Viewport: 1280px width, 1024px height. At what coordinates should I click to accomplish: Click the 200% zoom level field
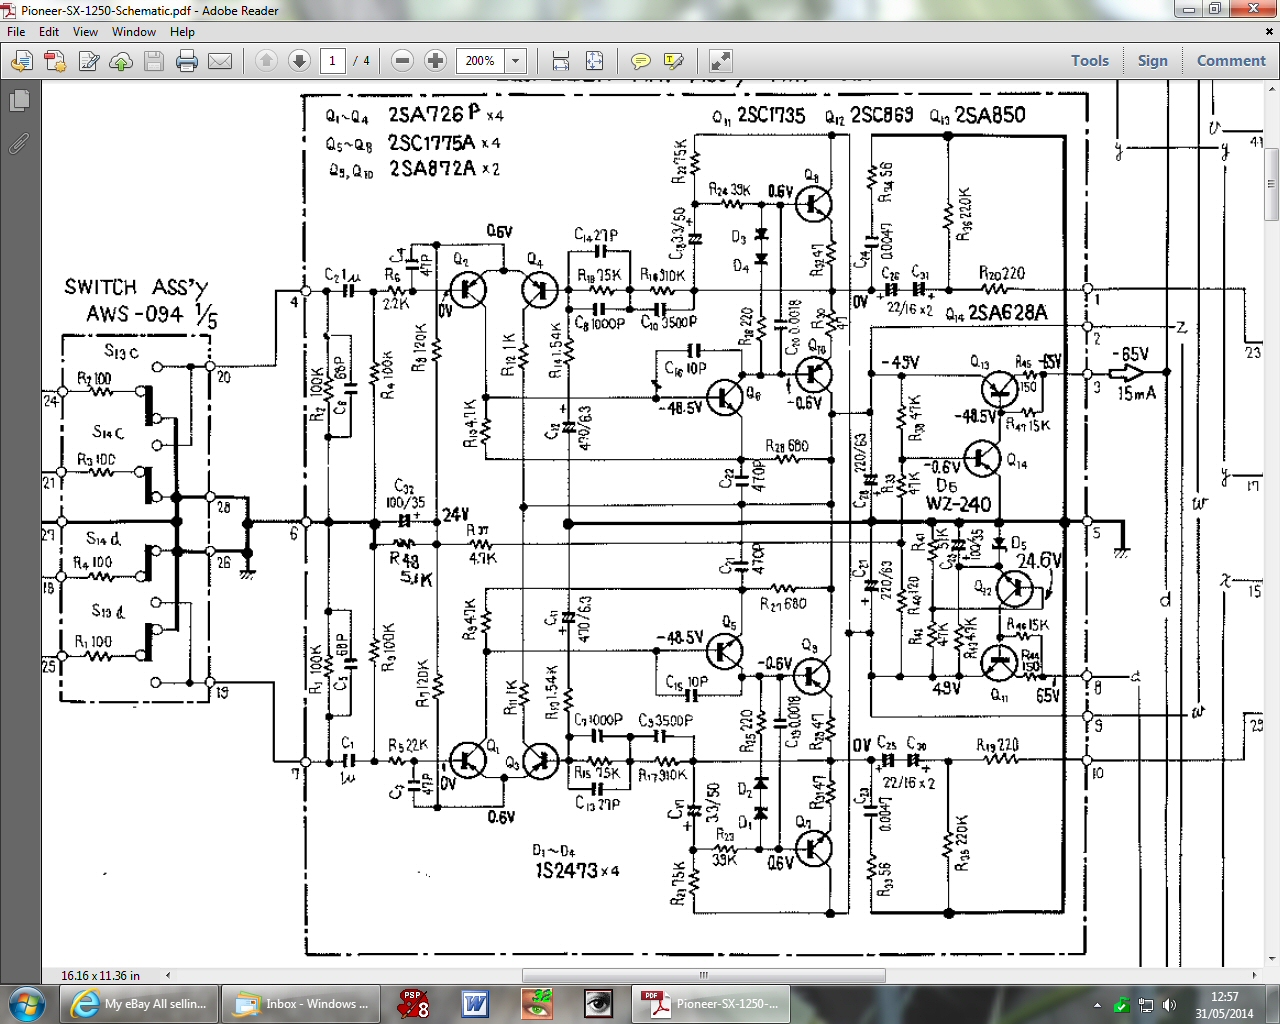[x=480, y=61]
